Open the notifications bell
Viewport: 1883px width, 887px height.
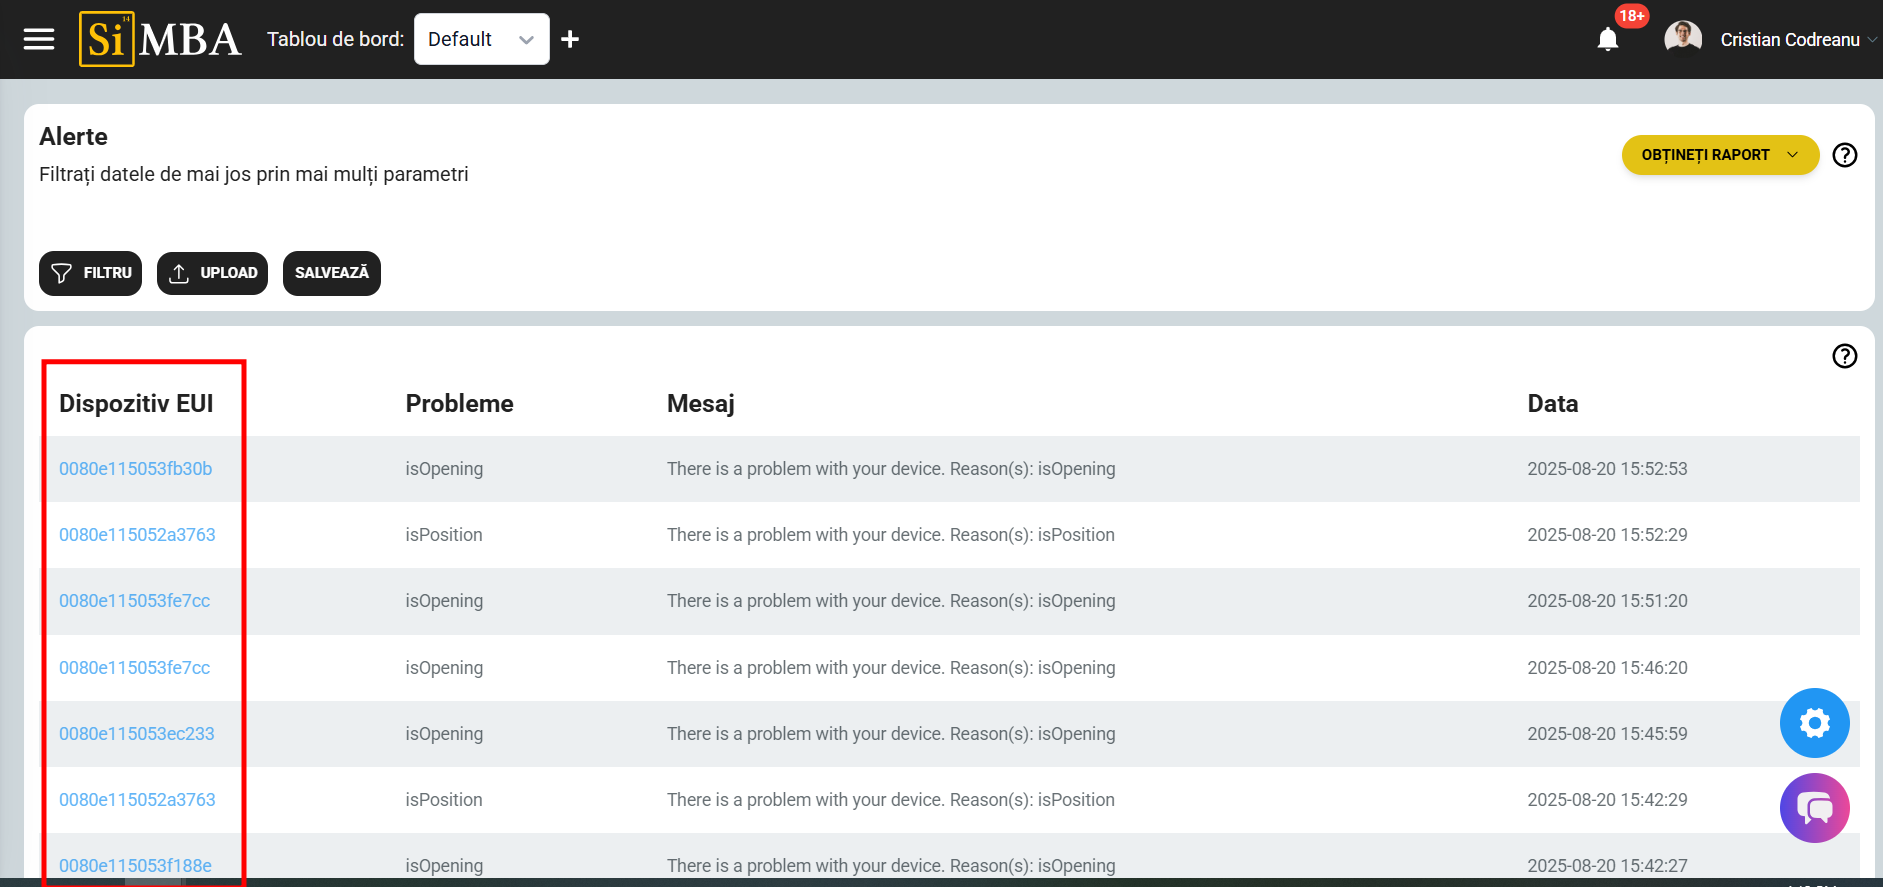point(1607,39)
